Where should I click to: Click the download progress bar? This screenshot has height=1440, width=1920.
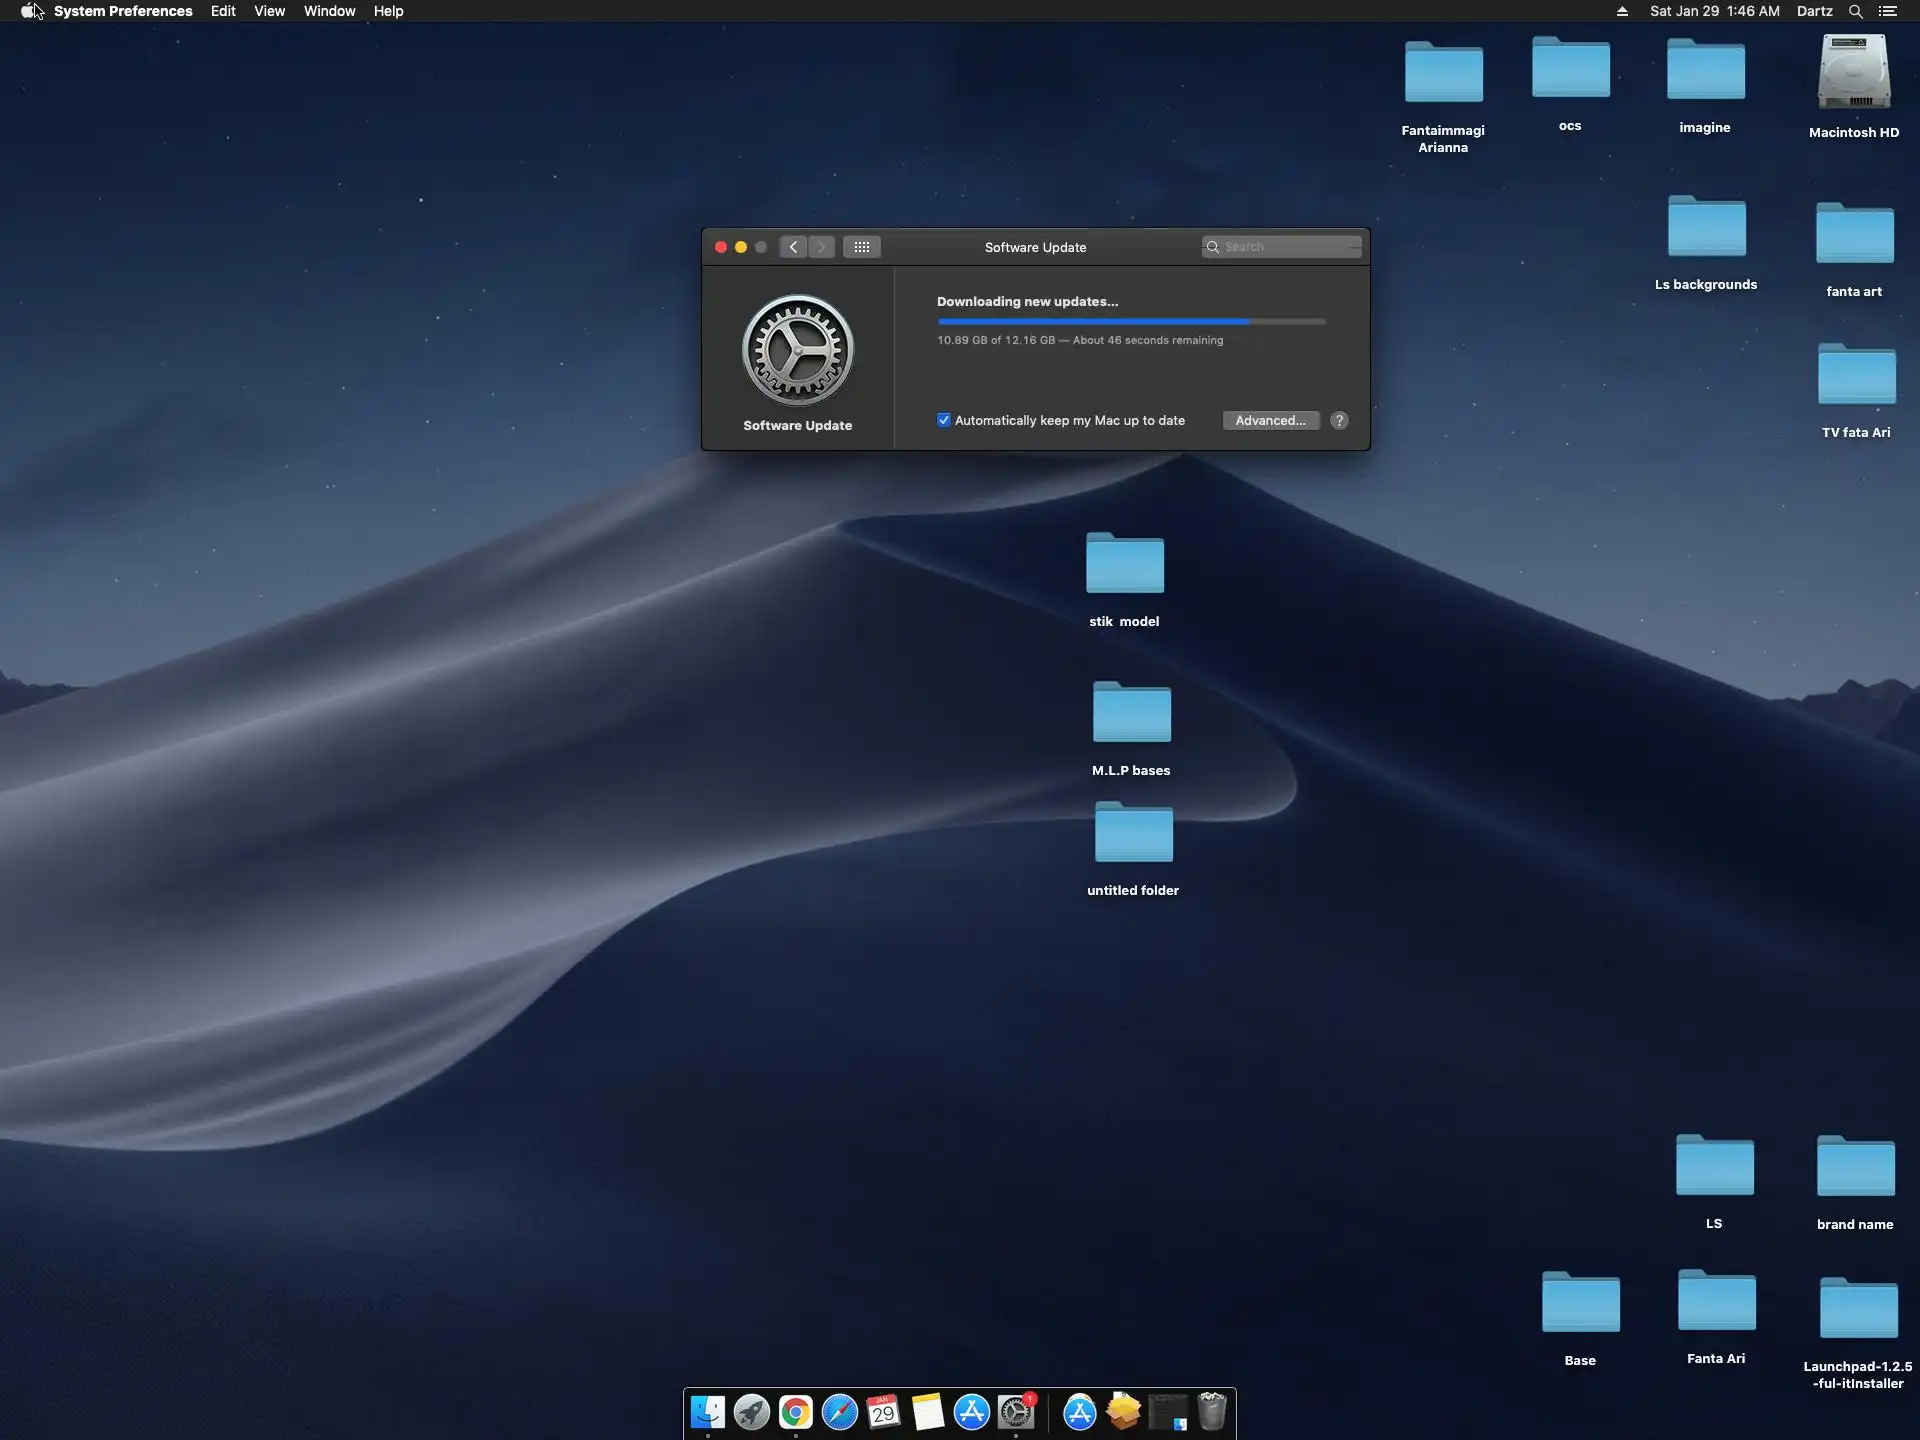click(1131, 321)
